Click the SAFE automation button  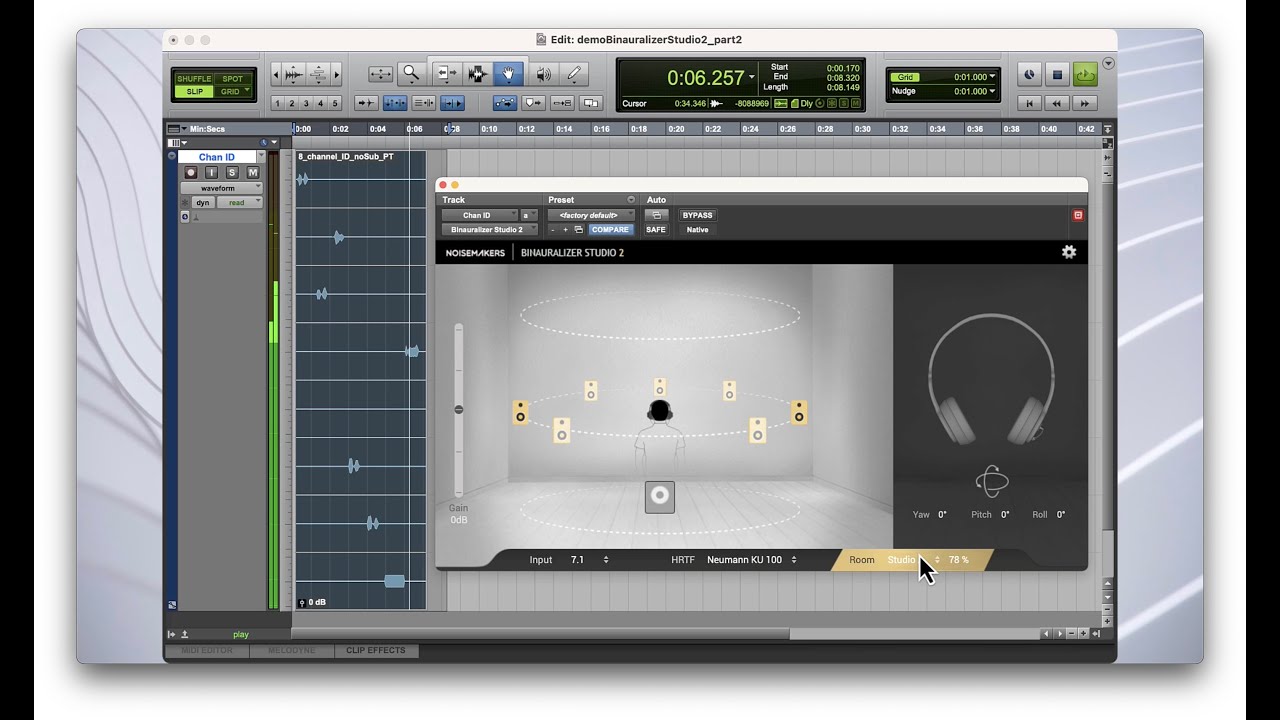pyautogui.click(x=656, y=230)
